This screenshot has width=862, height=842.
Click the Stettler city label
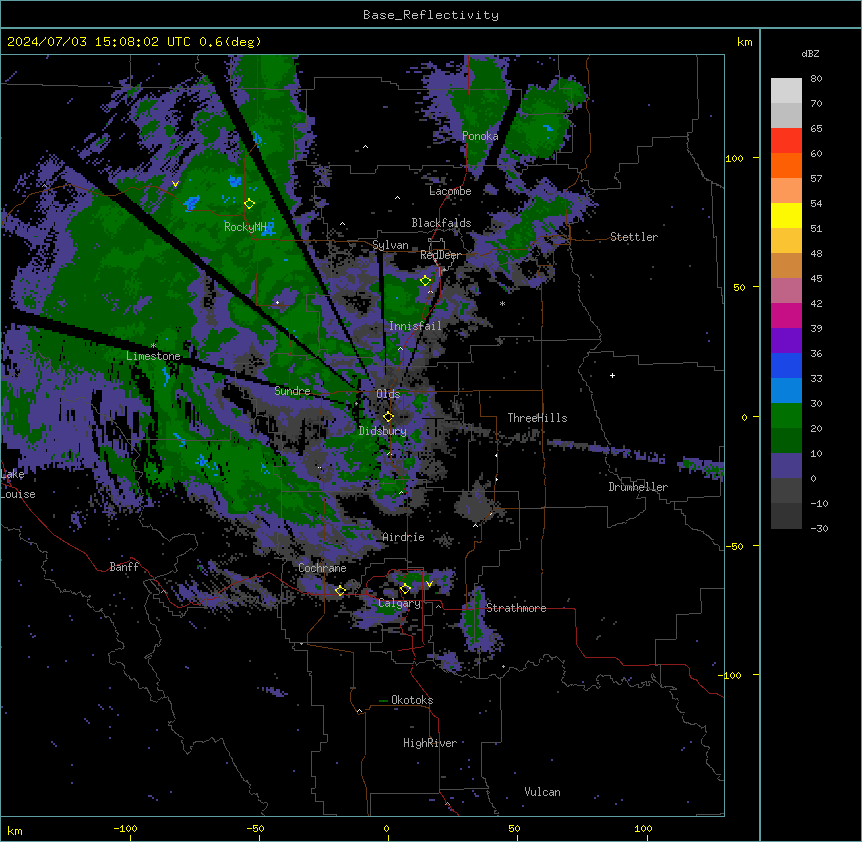(x=634, y=237)
